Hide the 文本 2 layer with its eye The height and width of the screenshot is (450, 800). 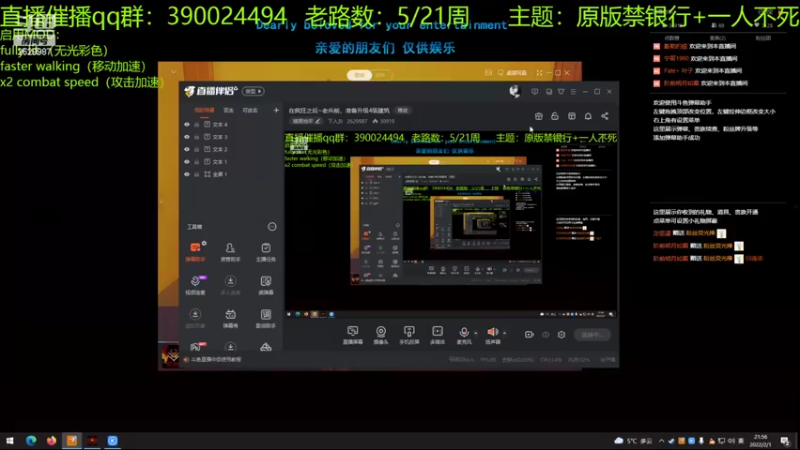pos(187,149)
